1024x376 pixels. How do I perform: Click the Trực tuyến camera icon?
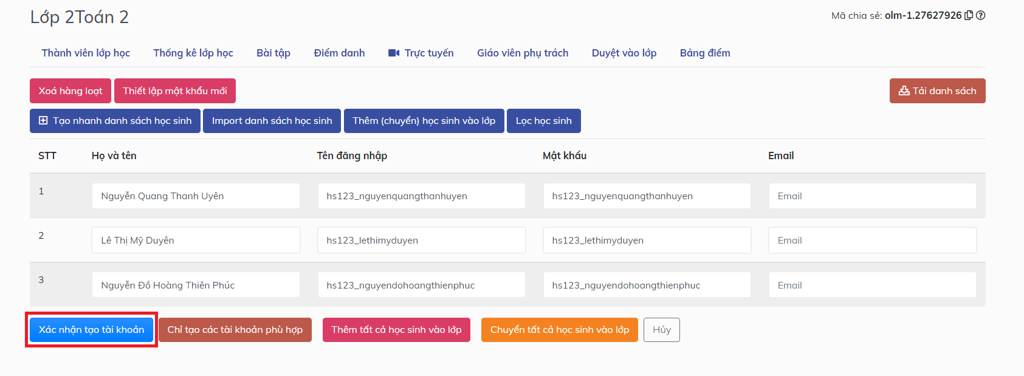pos(393,53)
